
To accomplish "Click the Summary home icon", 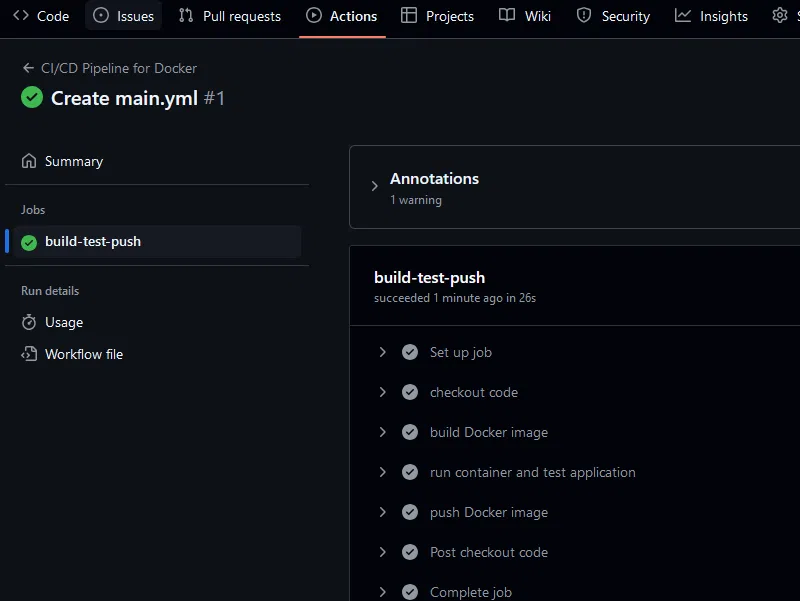I will pyautogui.click(x=29, y=161).
